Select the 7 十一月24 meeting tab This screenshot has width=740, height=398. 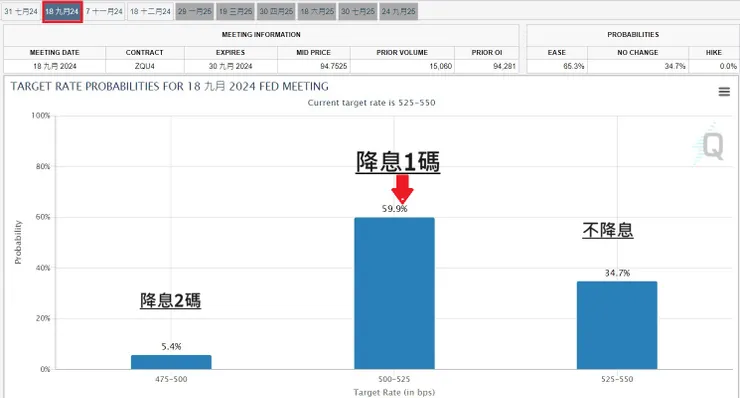(104, 11)
